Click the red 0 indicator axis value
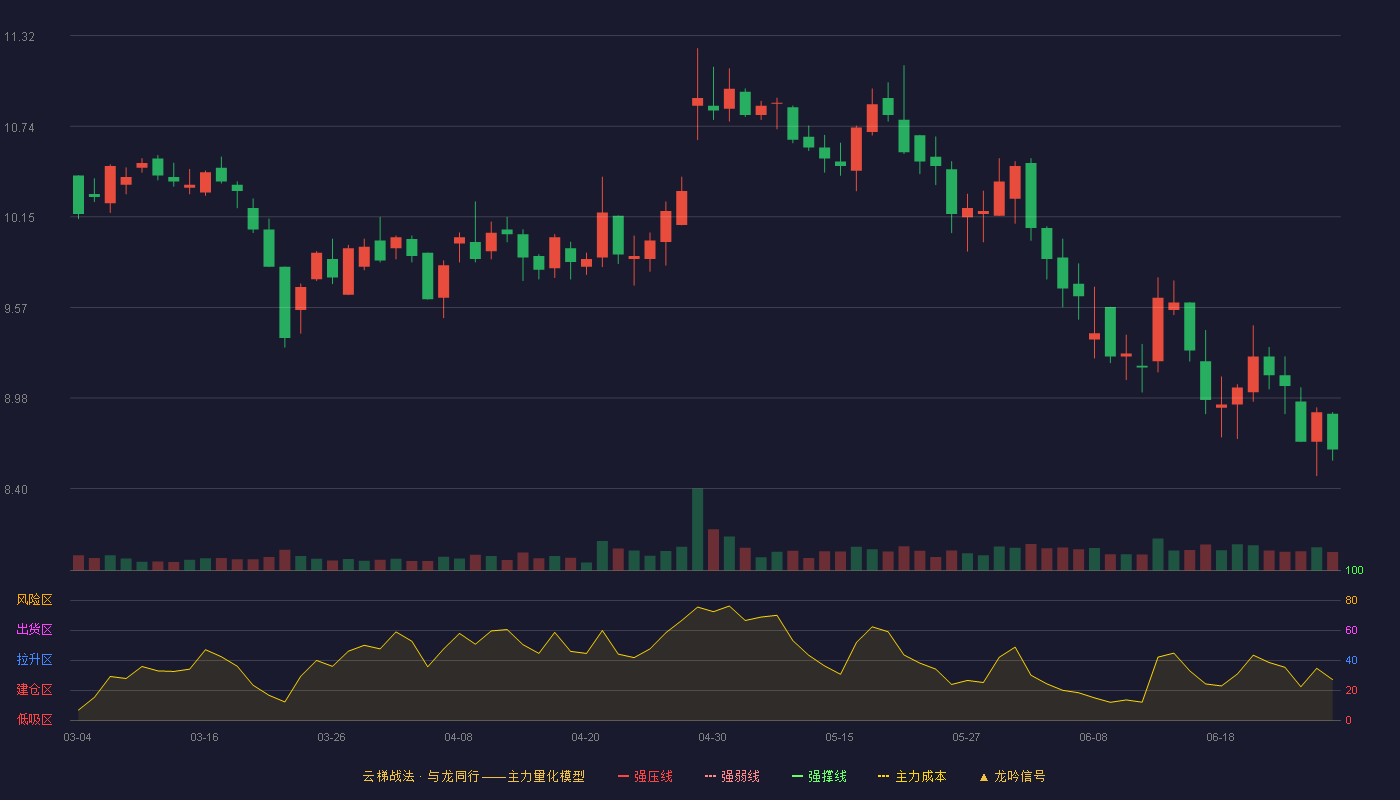1400x800 pixels. pyautogui.click(x=1348, y=721)
